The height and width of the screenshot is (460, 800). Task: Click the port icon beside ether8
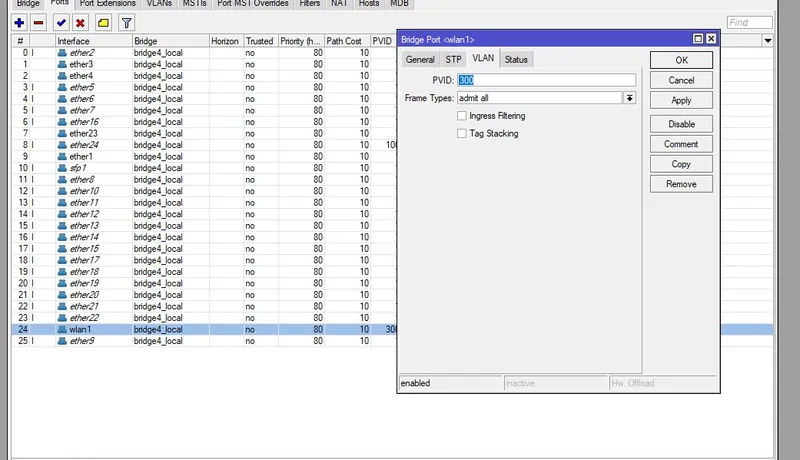[62, 180]
